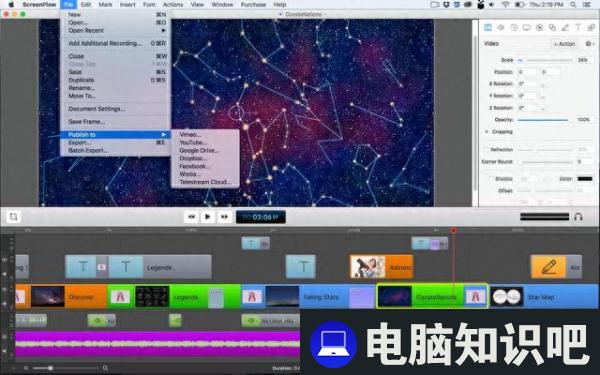Image resolution: width=600 pixels, height=375 pixels.
Task: Open the Media Library tab icon
Action: coord(591,28)
